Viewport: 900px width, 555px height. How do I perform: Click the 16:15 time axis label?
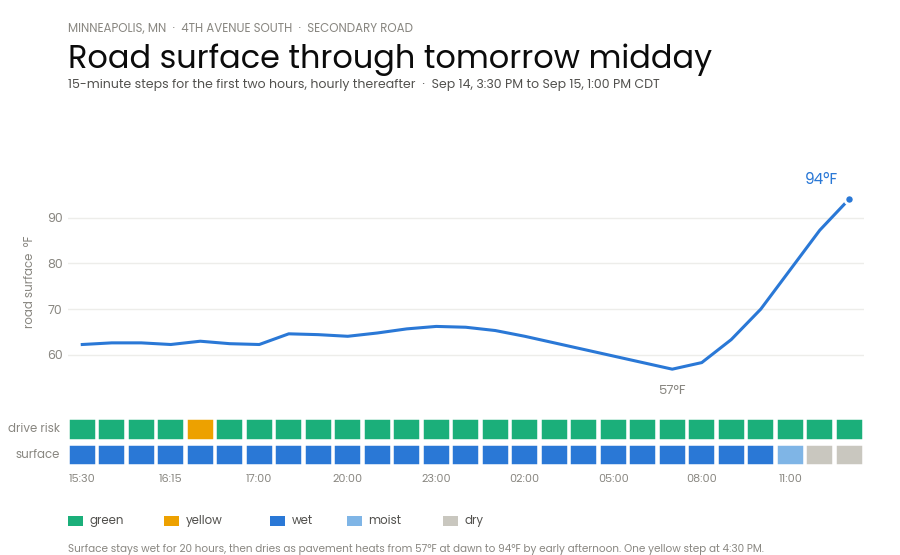(x=170, y=478)
